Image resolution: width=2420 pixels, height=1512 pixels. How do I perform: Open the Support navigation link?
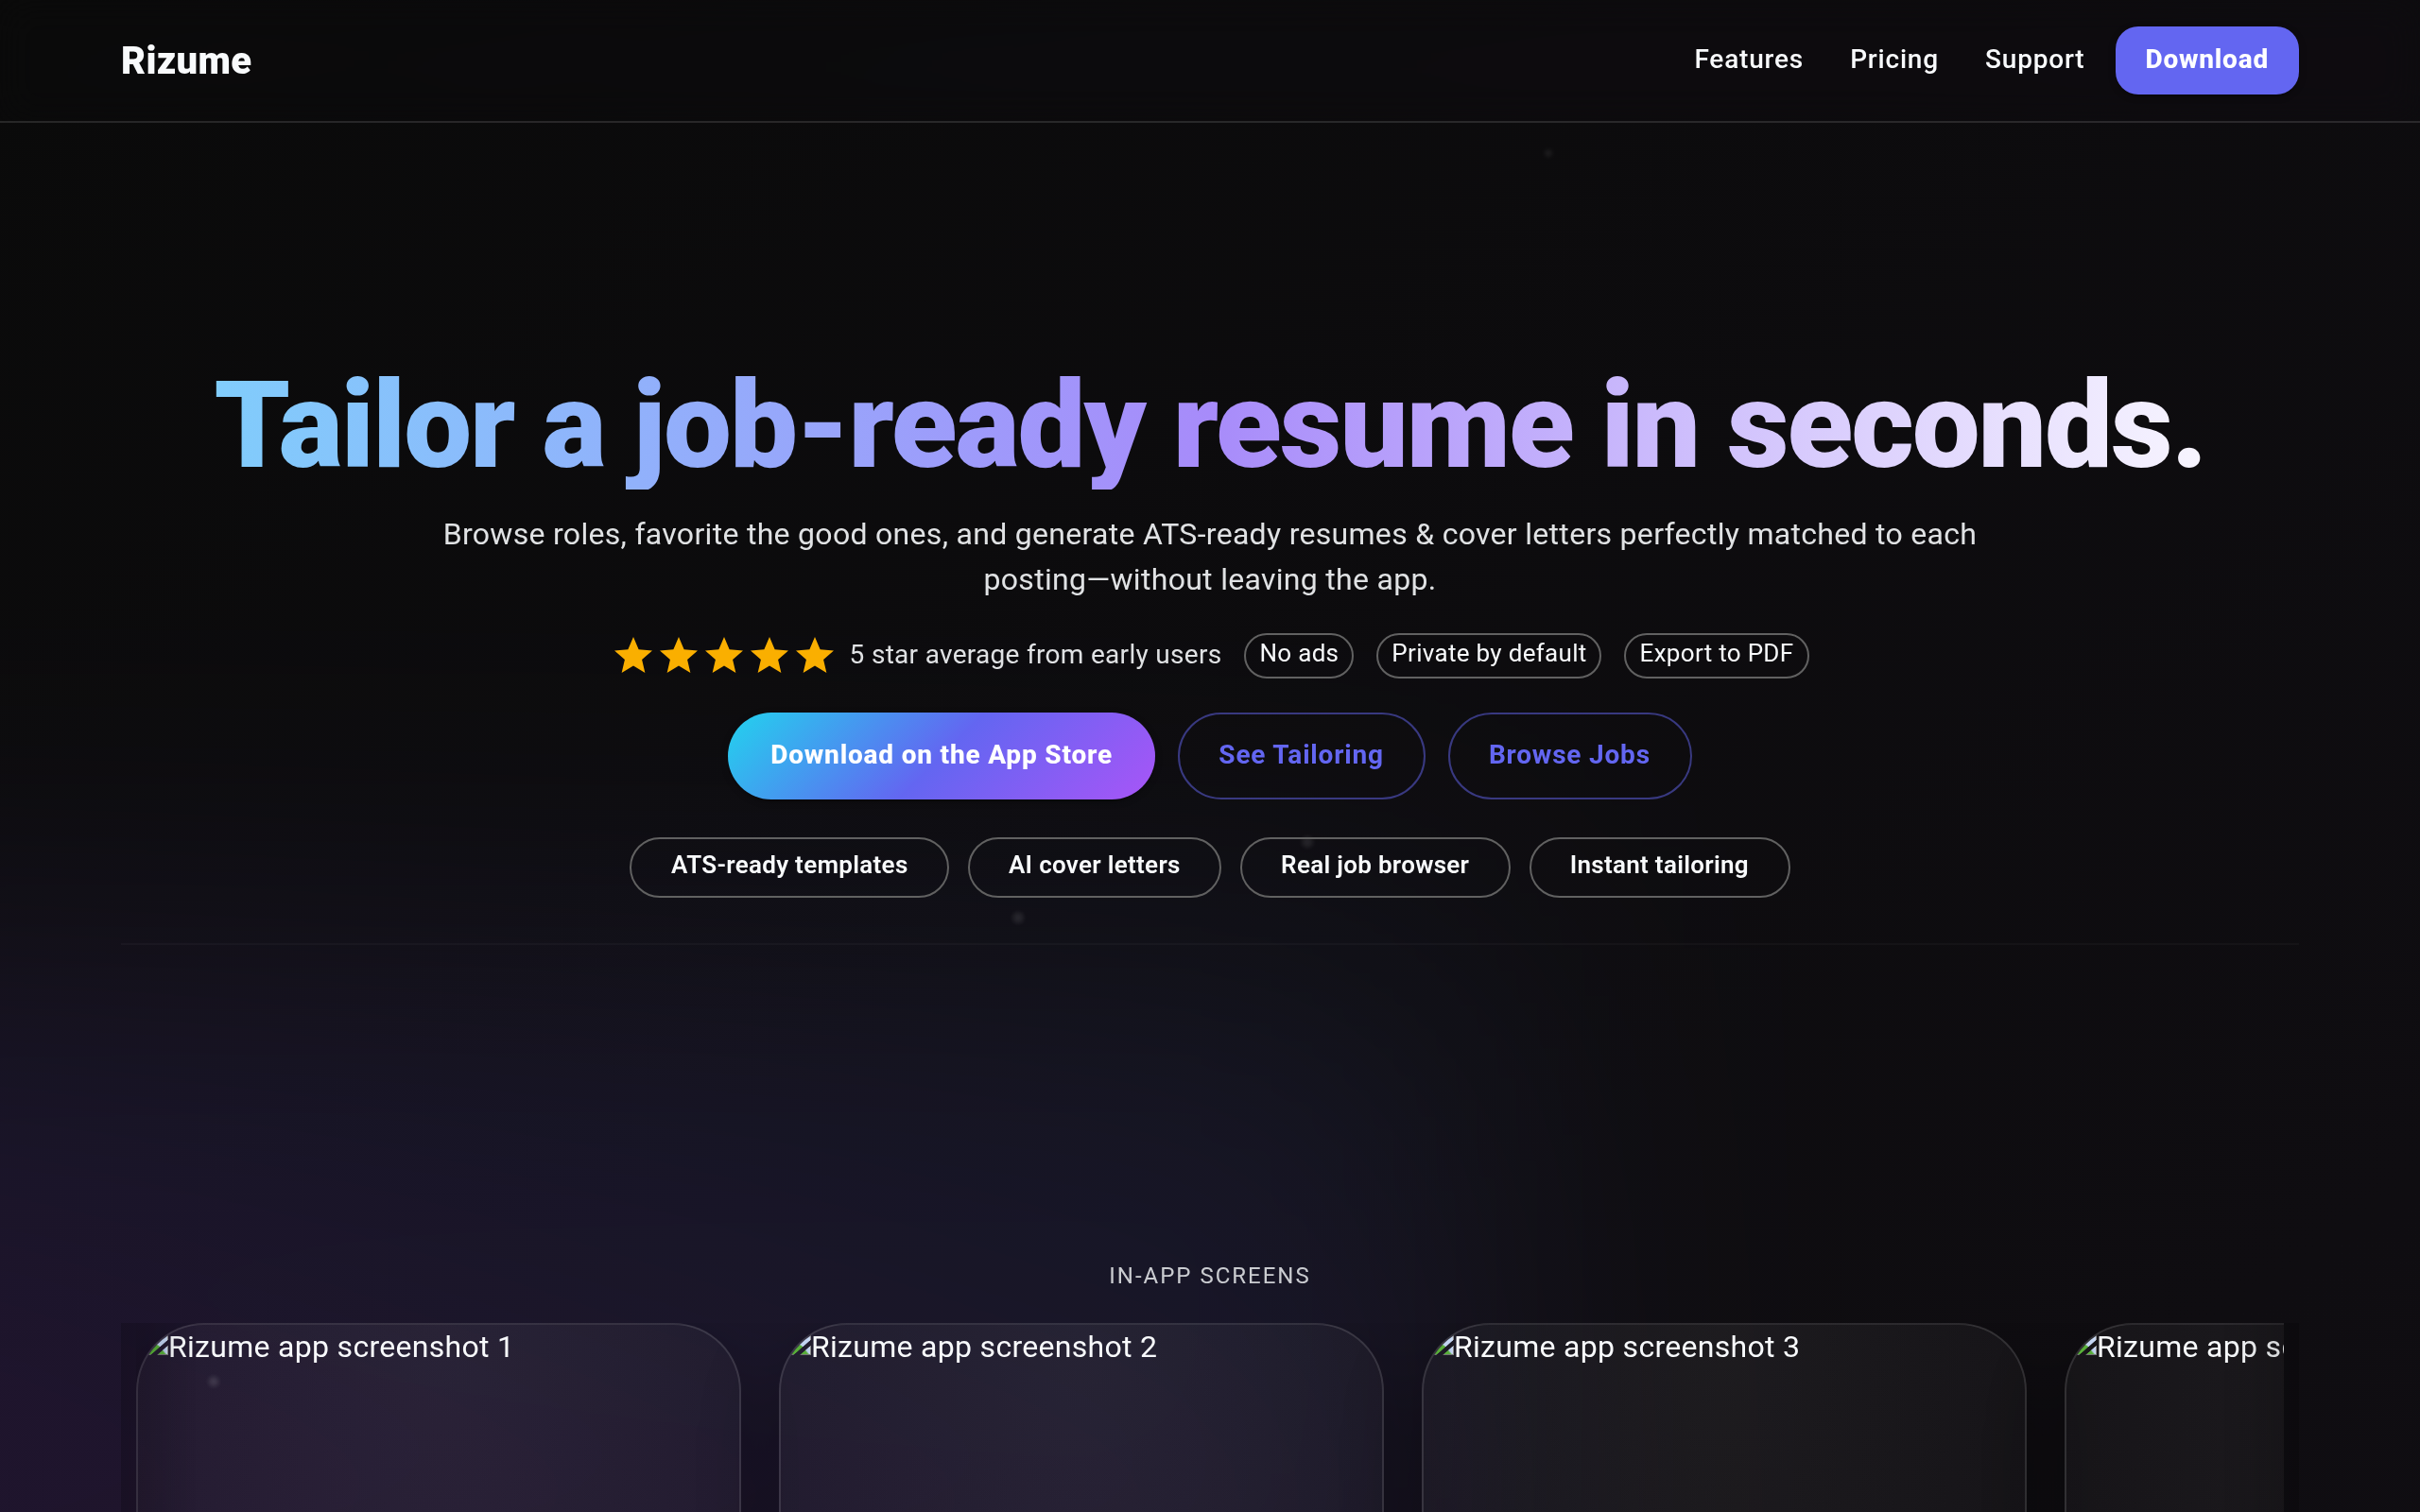click(x=2033, y=59)
